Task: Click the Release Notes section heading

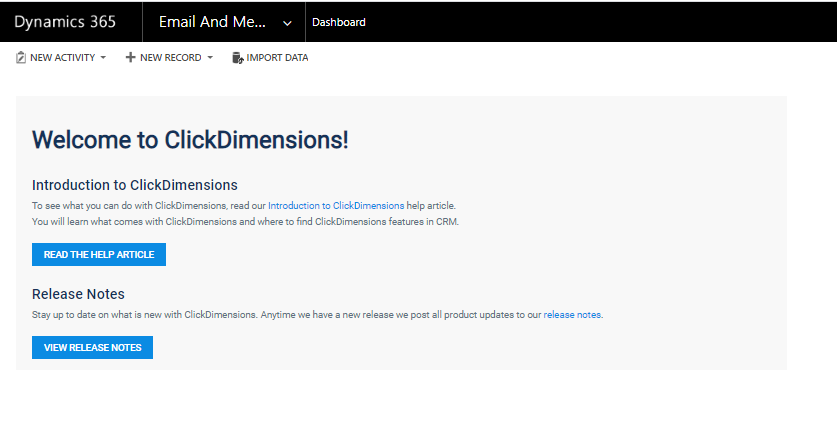Action: (78, 294)
